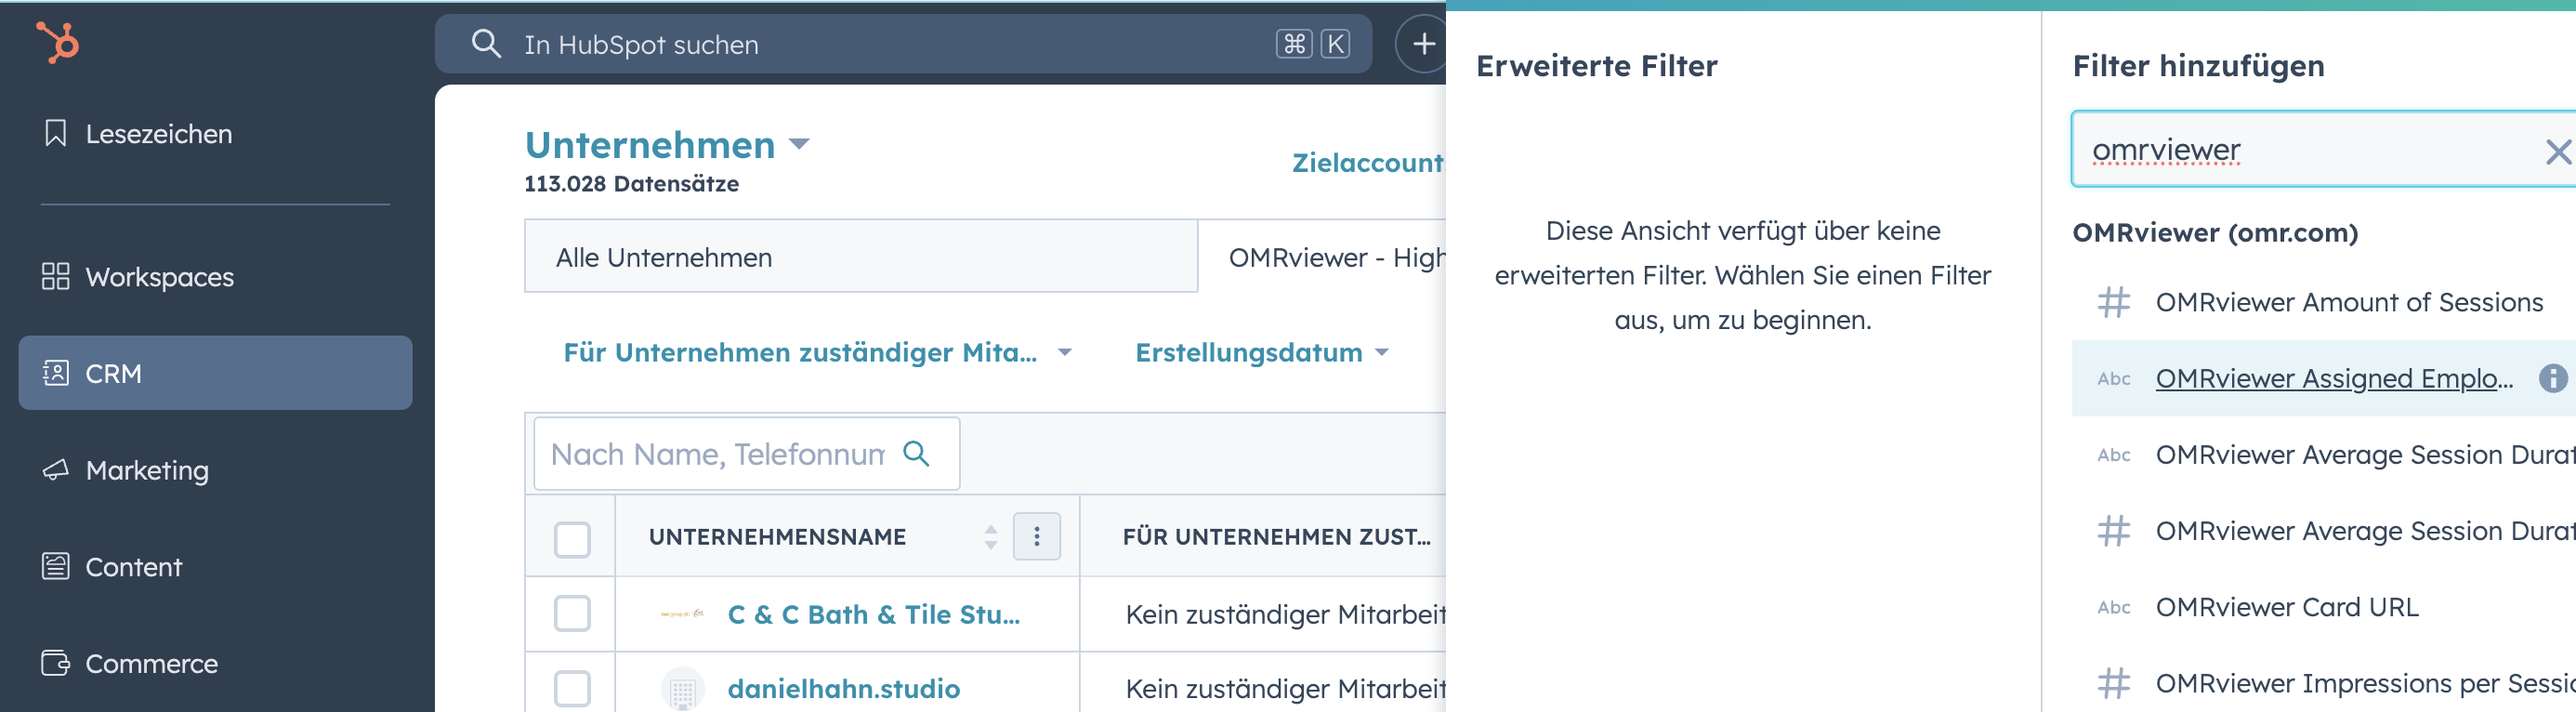Open column options menu for Unternehmensname
Screen dimensions: 2576x712
click(x=1036, y=537)
